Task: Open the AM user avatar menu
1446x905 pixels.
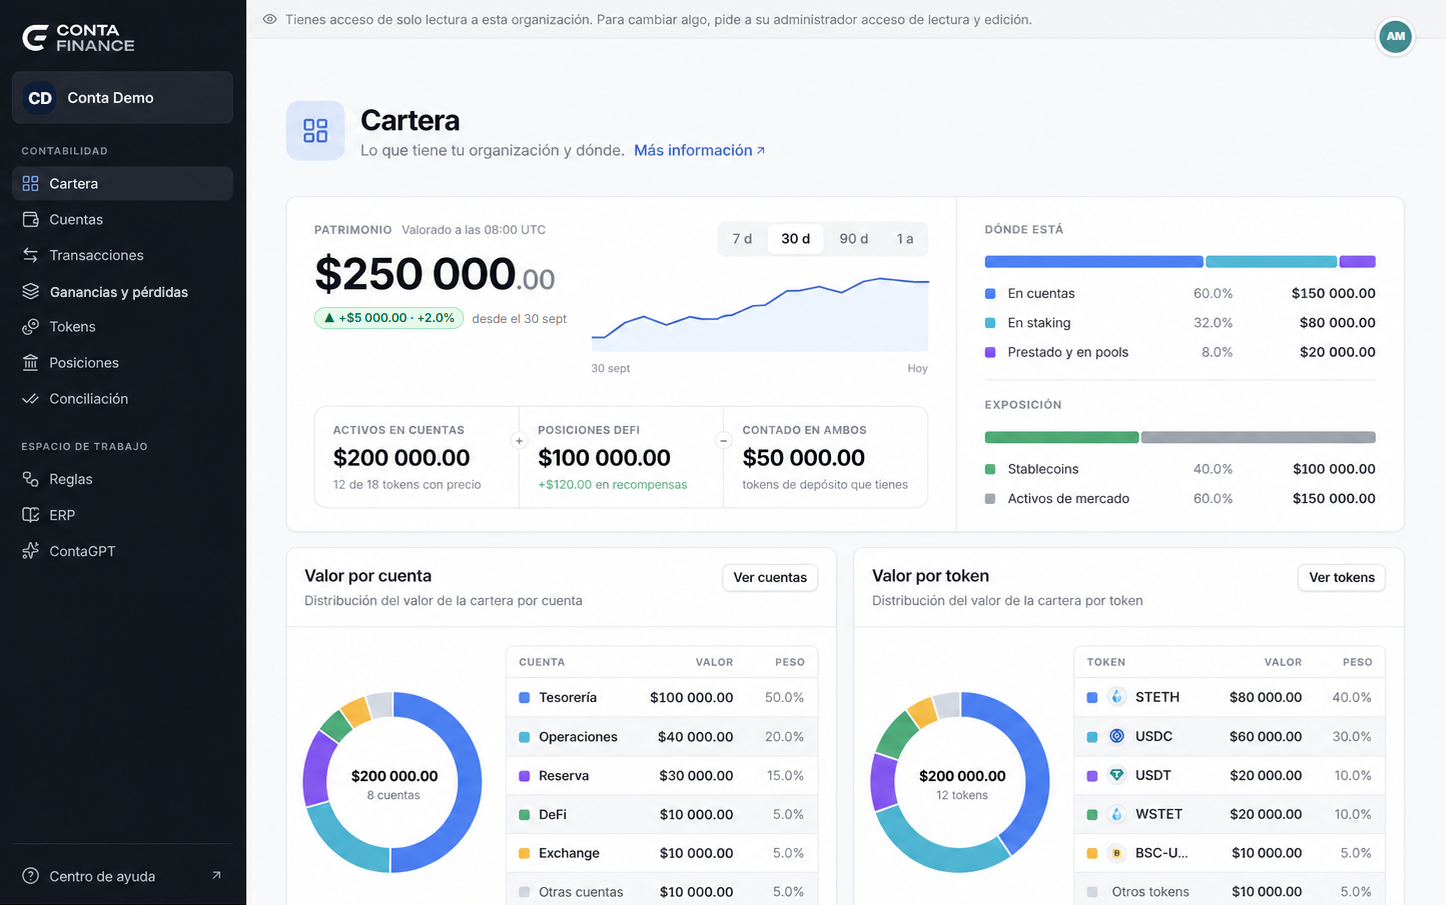Action: (x=1395, y=36)
